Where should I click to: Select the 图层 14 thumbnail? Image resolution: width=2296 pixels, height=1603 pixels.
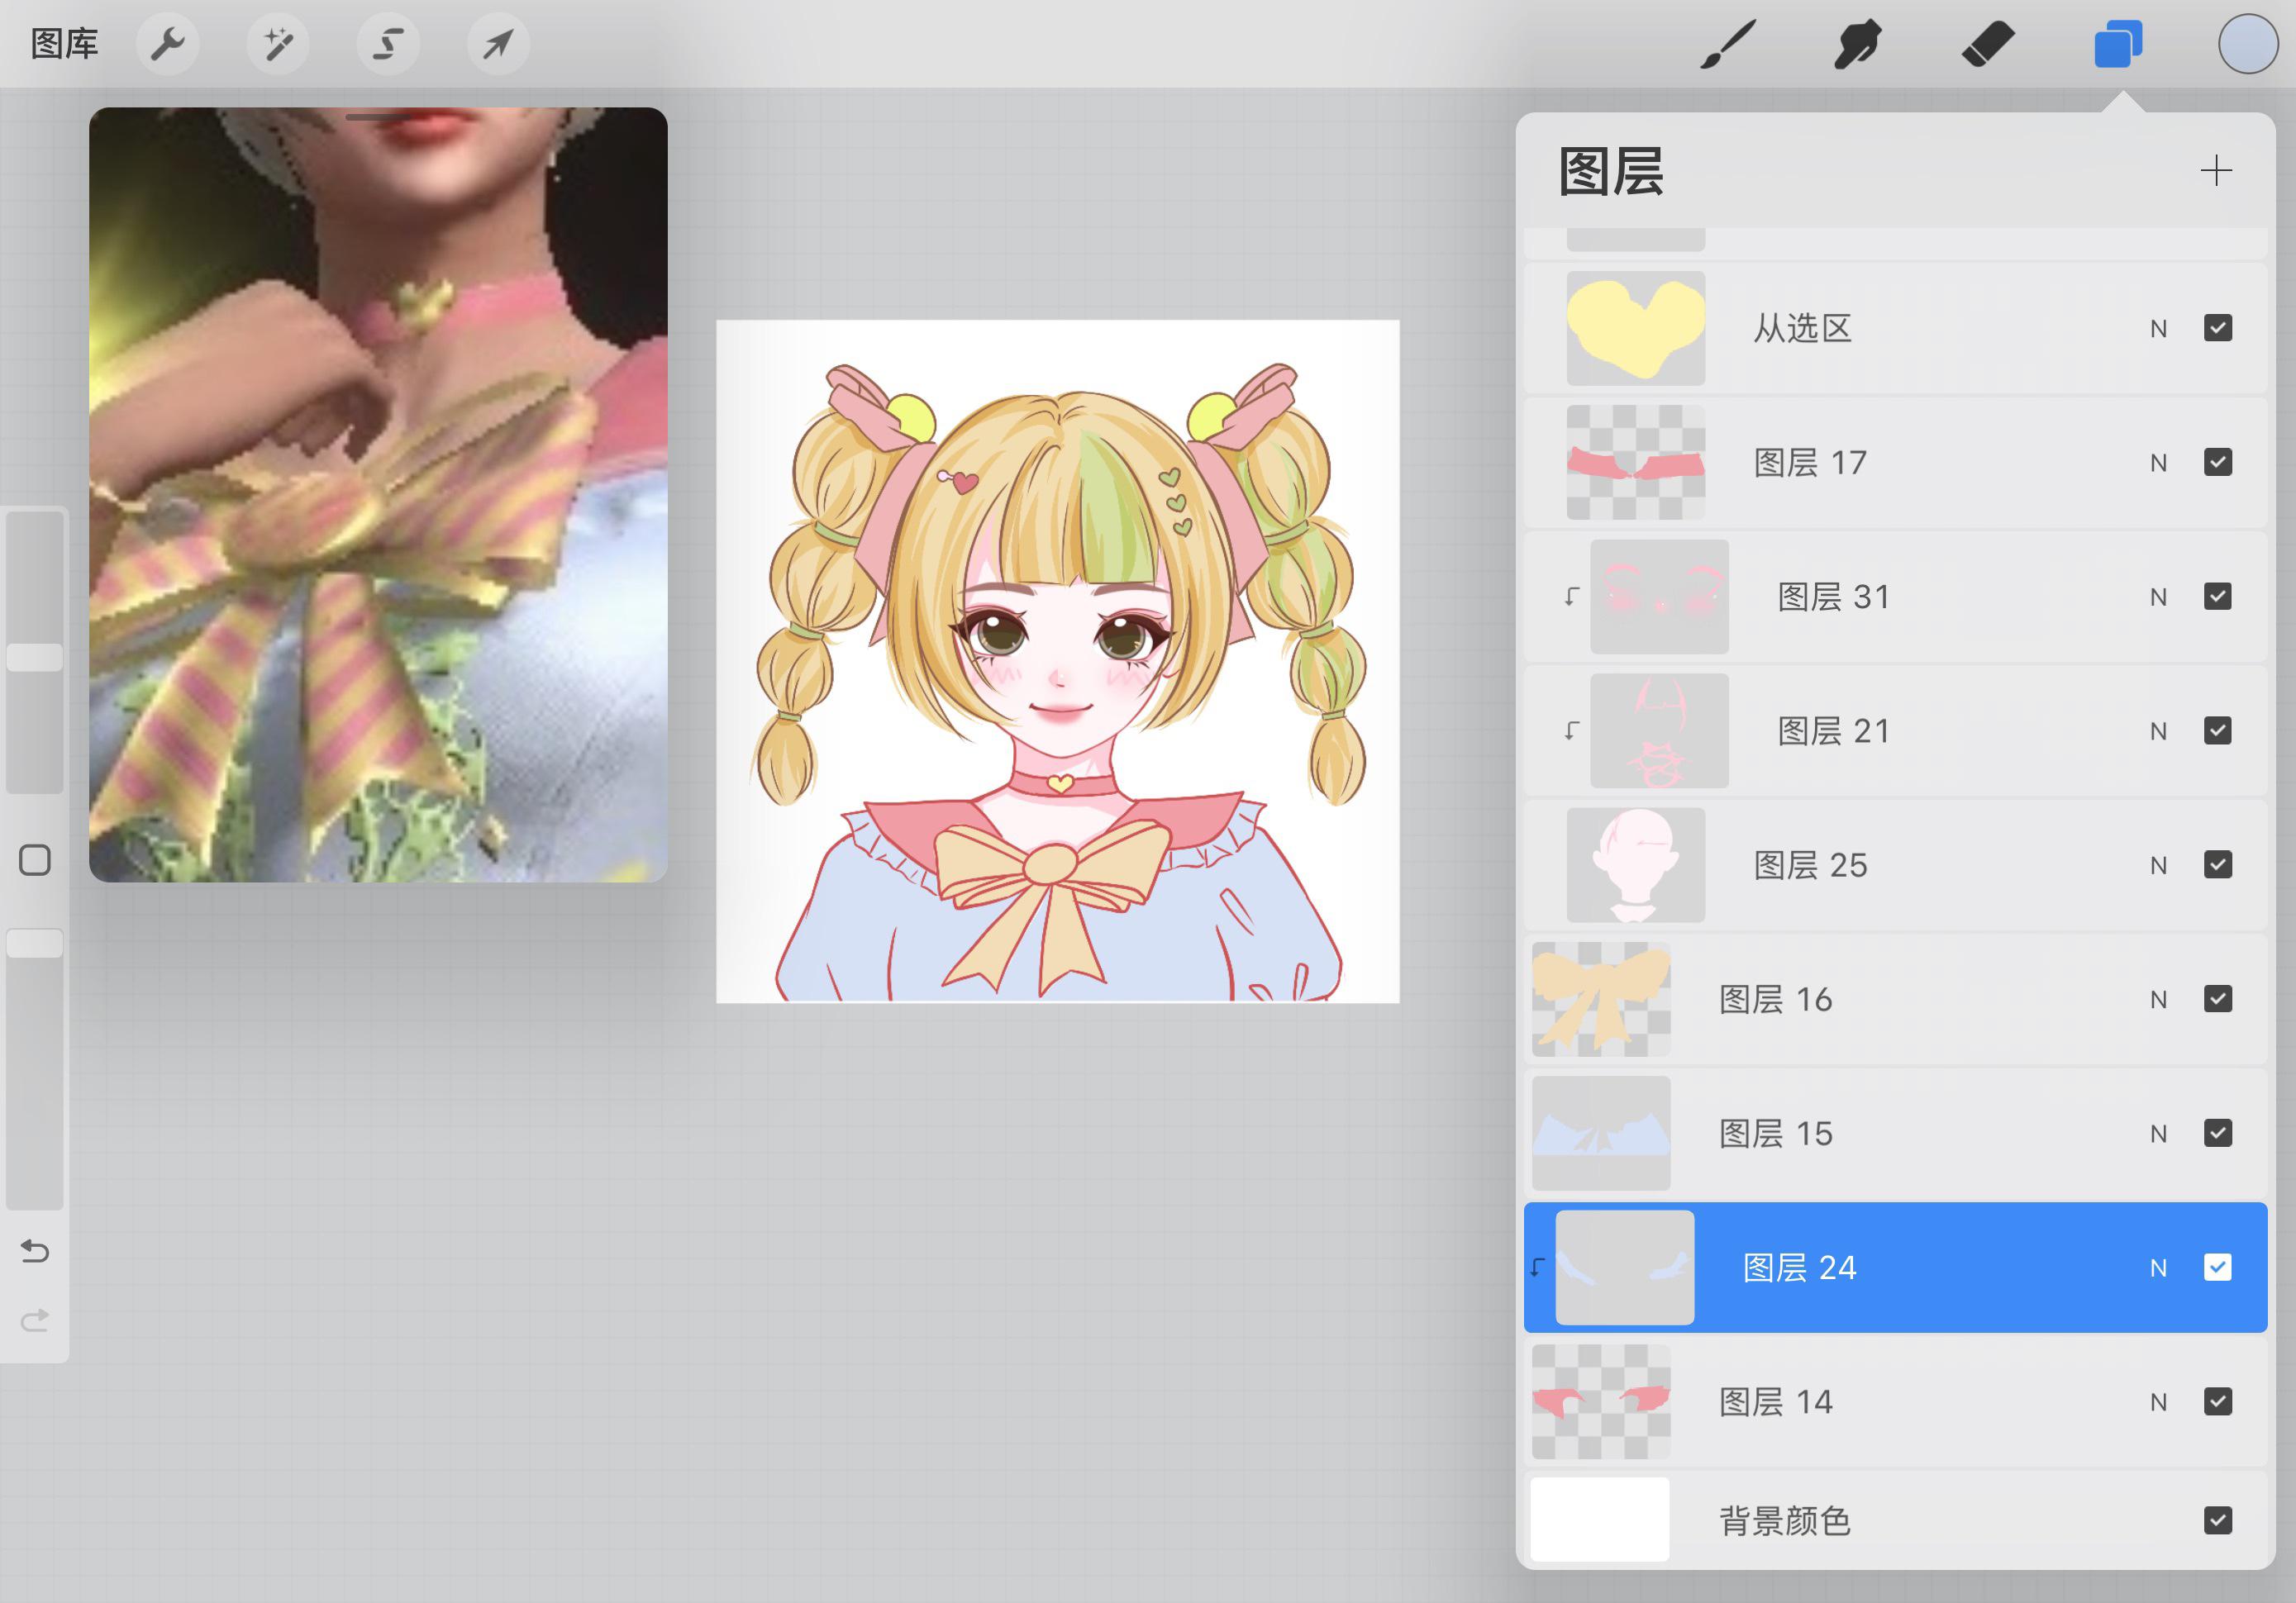coord(1601,1401)
